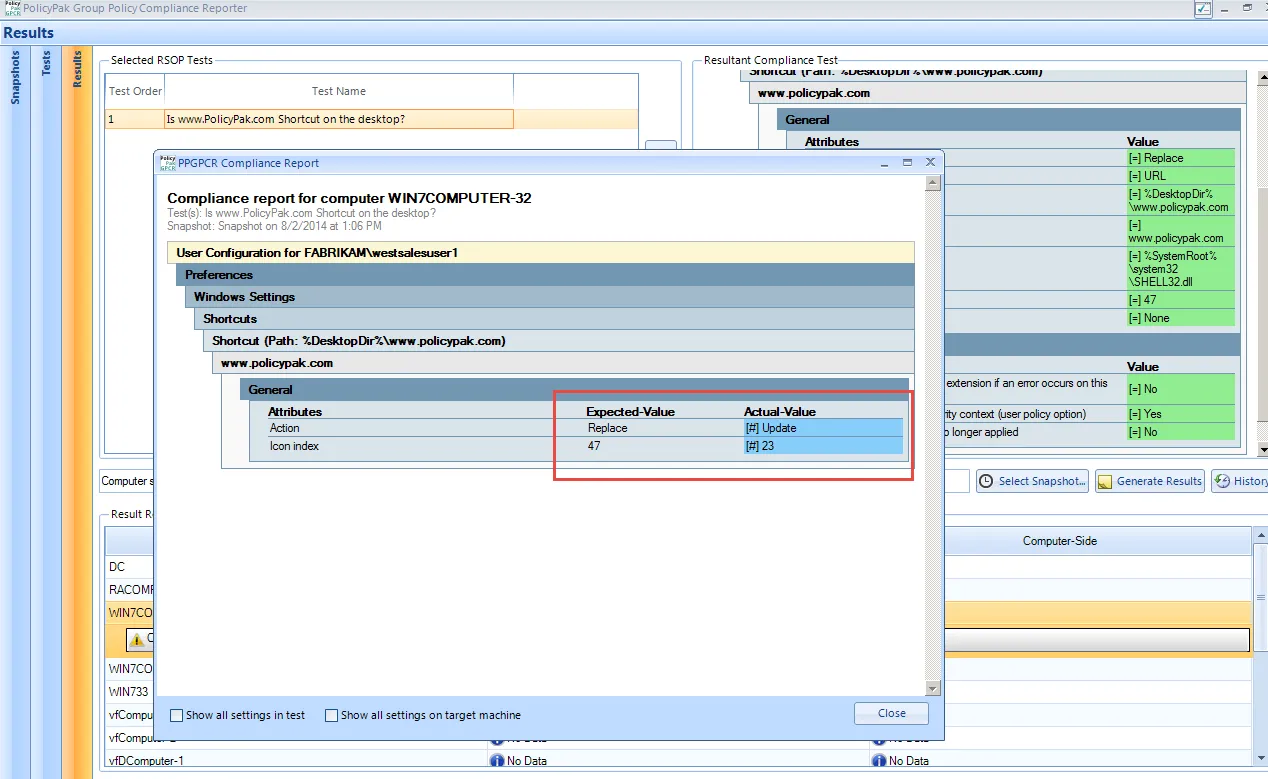Click the actual value [#] Update
The image size is (1268, 779).
822,428
